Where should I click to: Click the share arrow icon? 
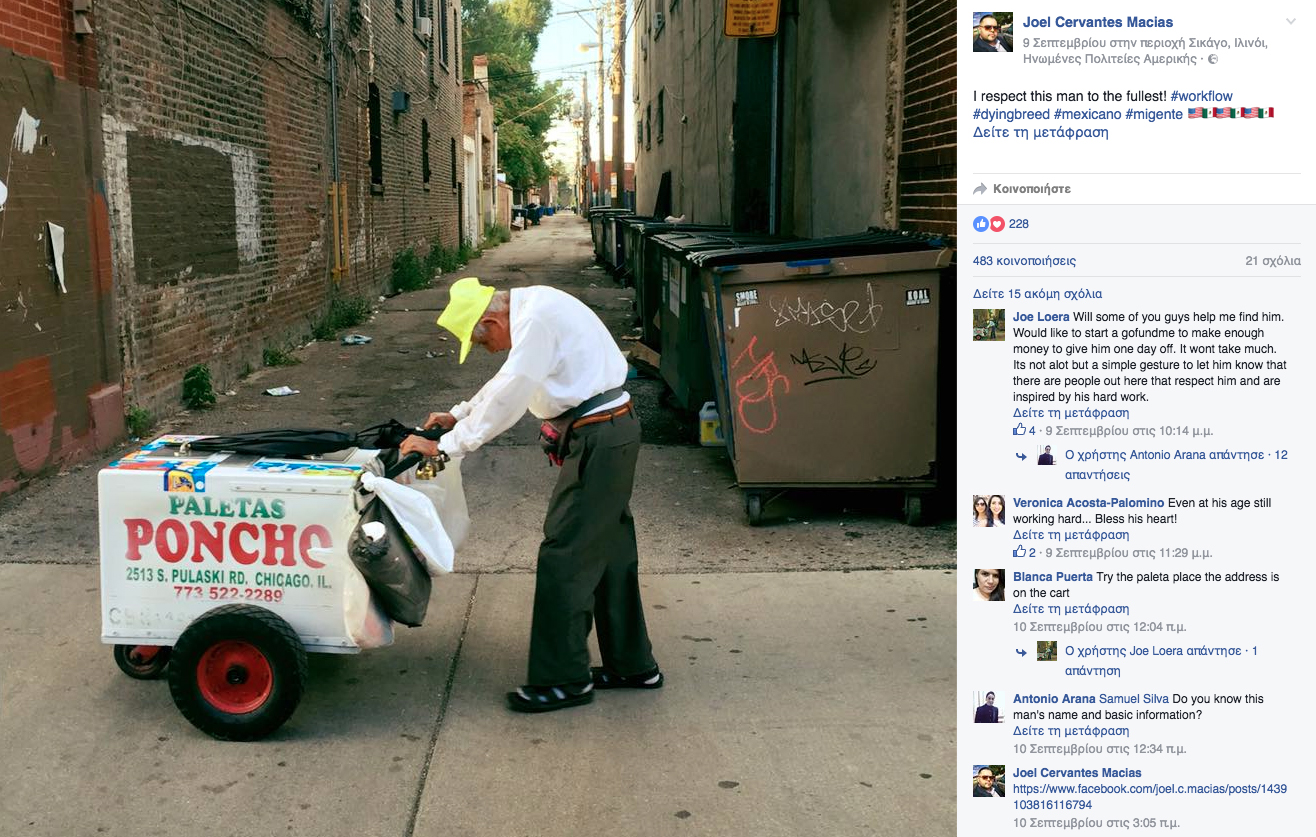(x=980, y=188)
